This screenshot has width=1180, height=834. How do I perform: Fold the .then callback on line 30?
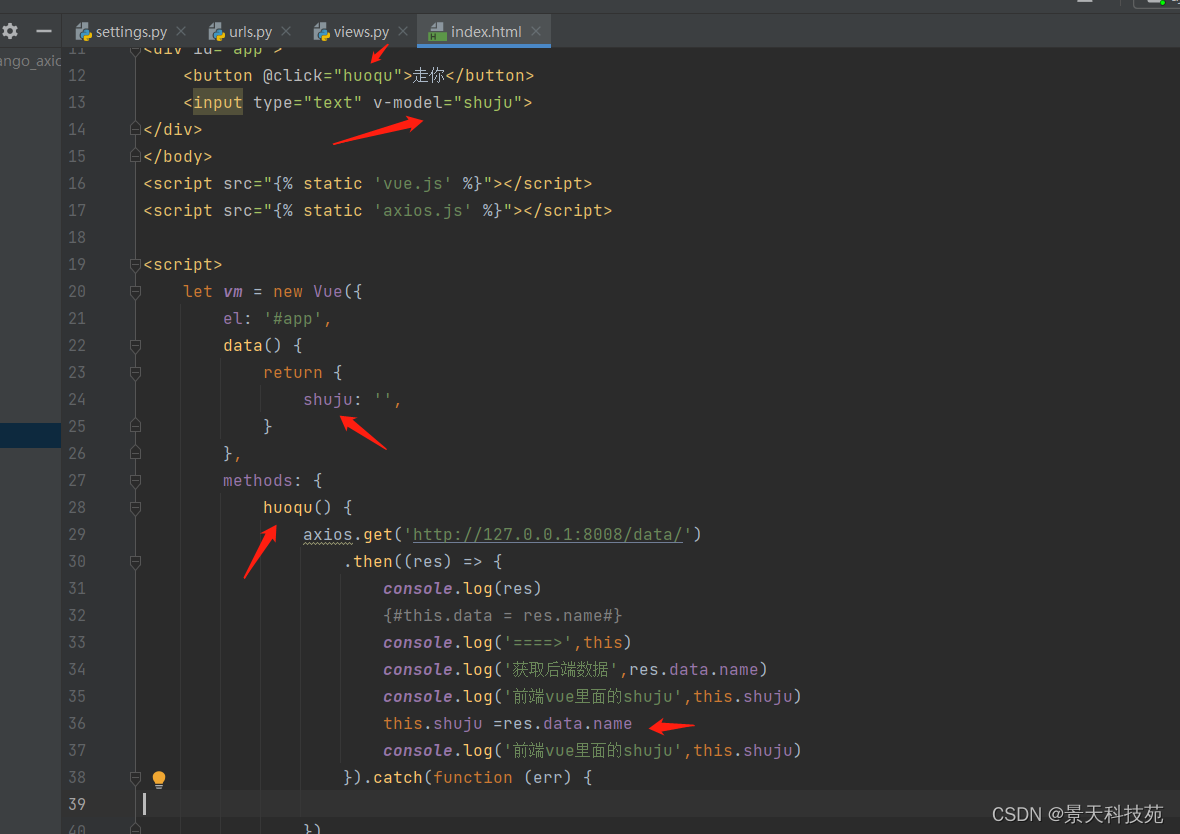point(135,562)
